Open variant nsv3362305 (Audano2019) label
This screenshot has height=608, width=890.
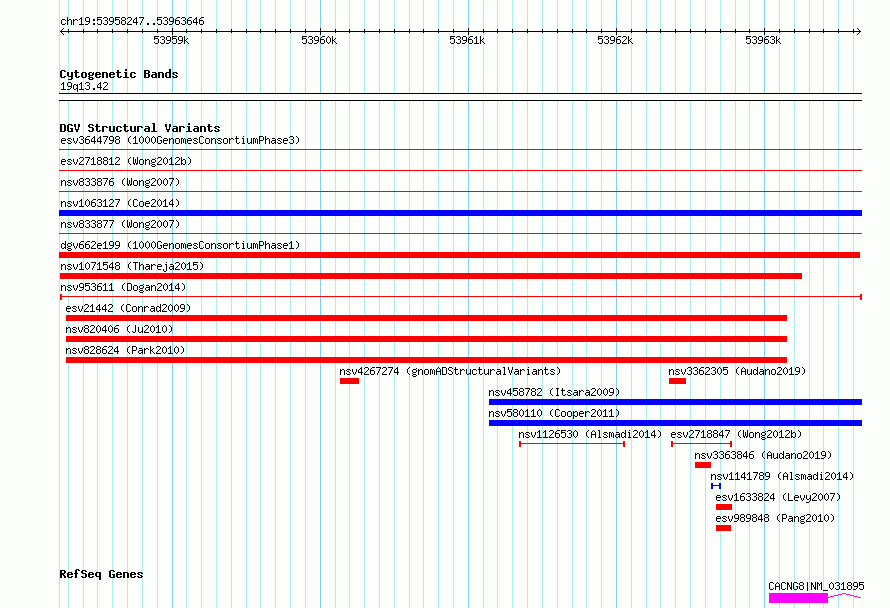737,371
